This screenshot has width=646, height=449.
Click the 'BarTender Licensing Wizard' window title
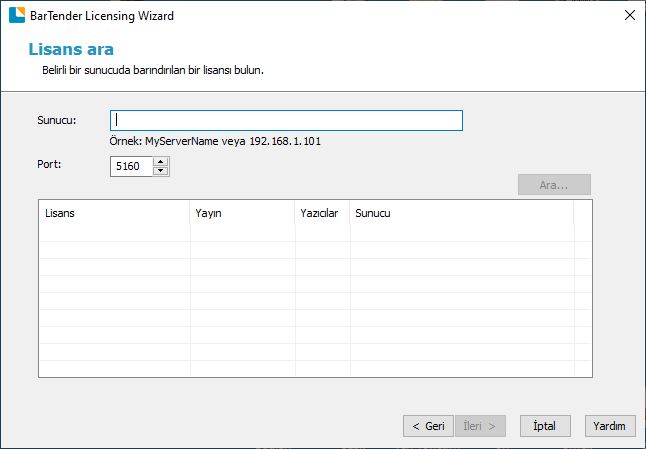pyautogui.click(x=102, y=16)
